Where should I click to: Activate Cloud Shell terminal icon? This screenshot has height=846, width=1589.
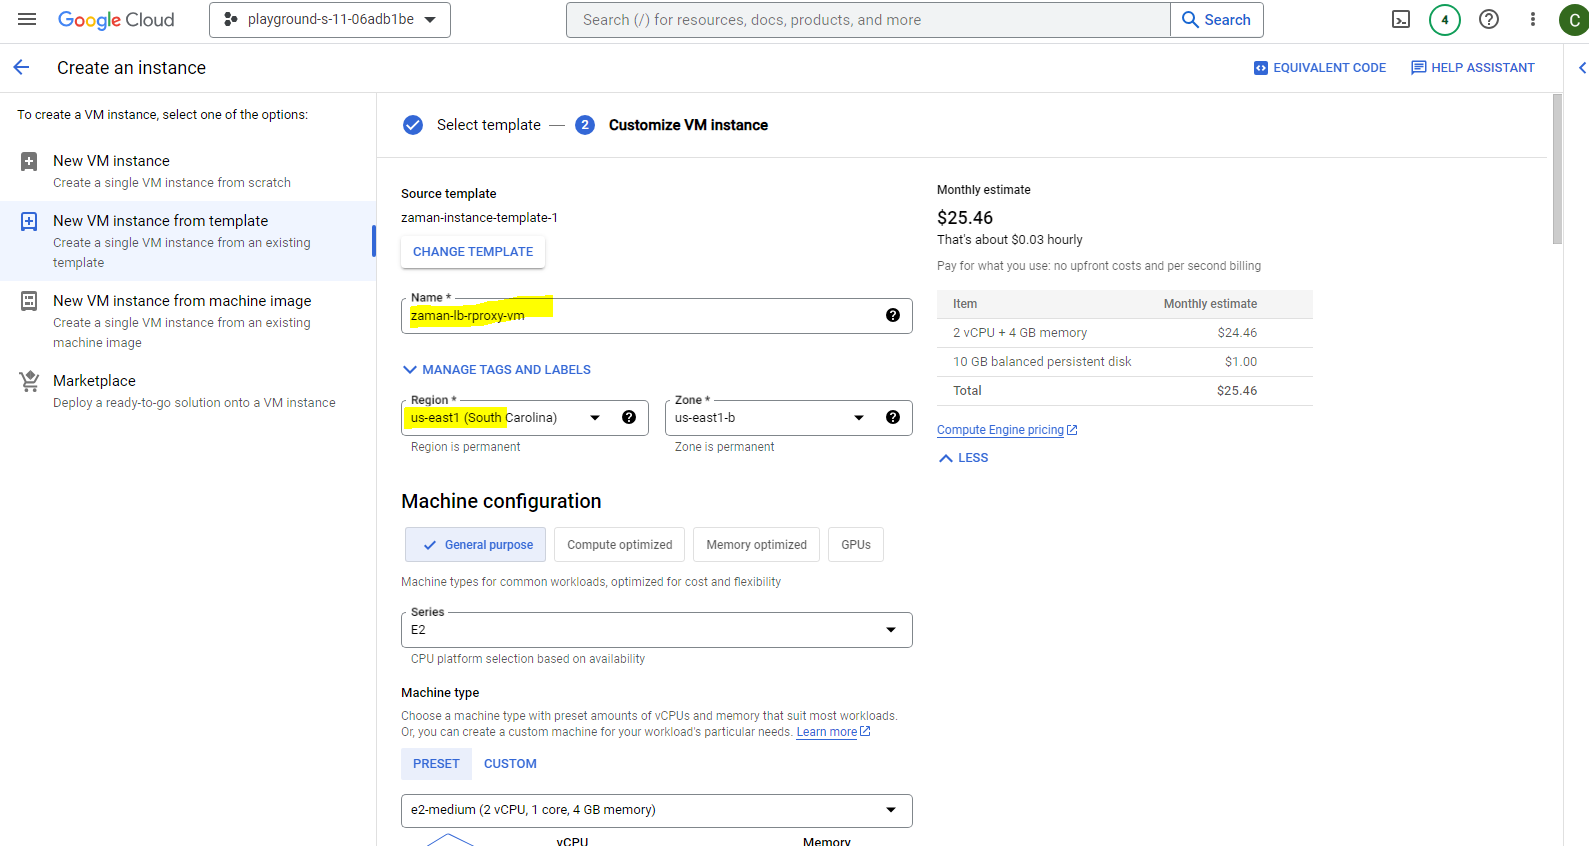pyautogui.click(x=1401, y=20)
